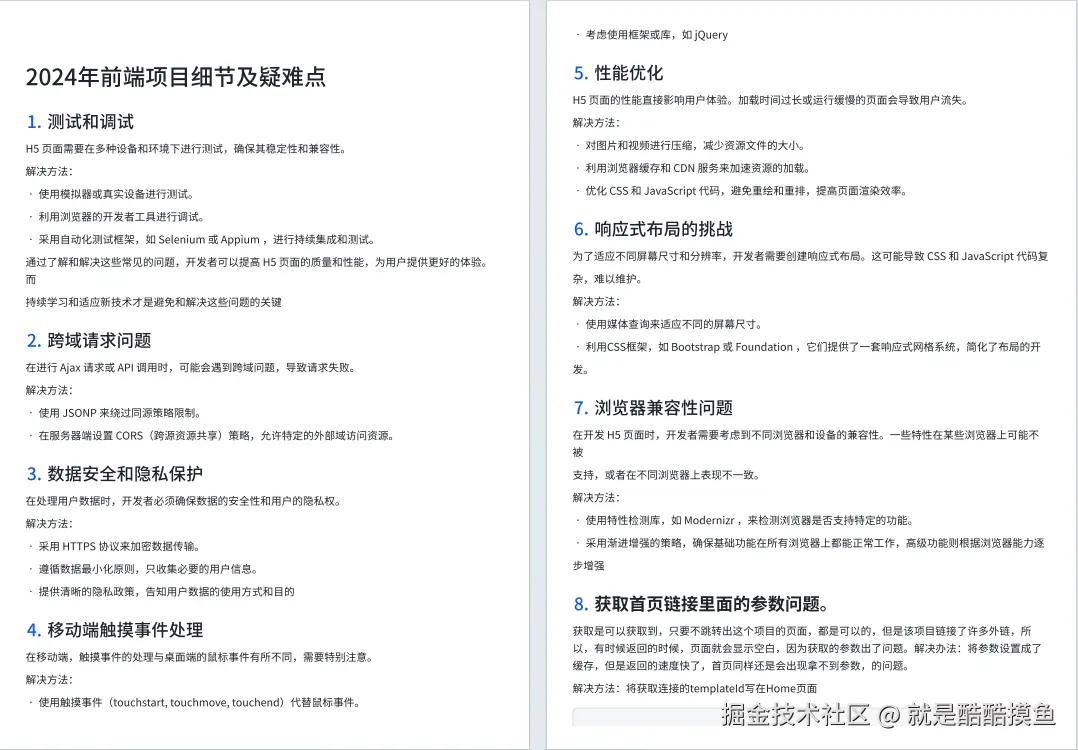Click sentence starting "H5 页面需要在多种设备和环境下进行测试"
The width and height of the screenshot is (1078, 750).
click(x=186, y=148)
